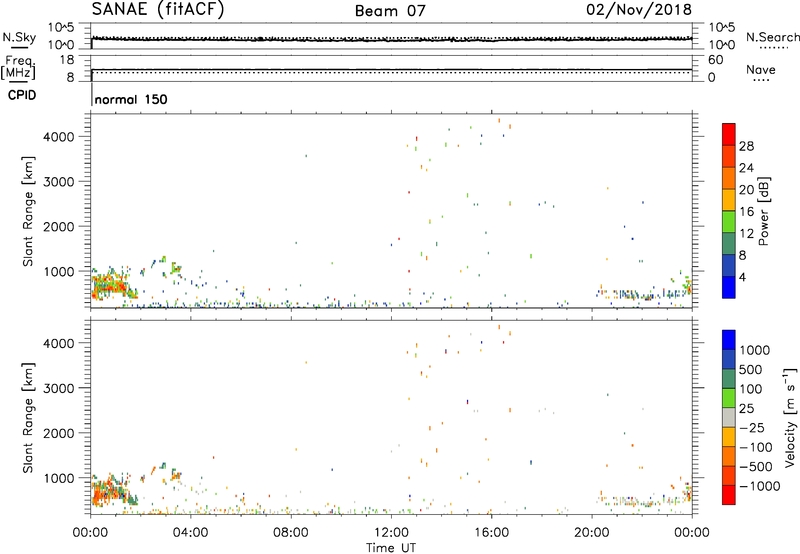Click the date label '02/Nov/2018'

click(x=639, y=10)
